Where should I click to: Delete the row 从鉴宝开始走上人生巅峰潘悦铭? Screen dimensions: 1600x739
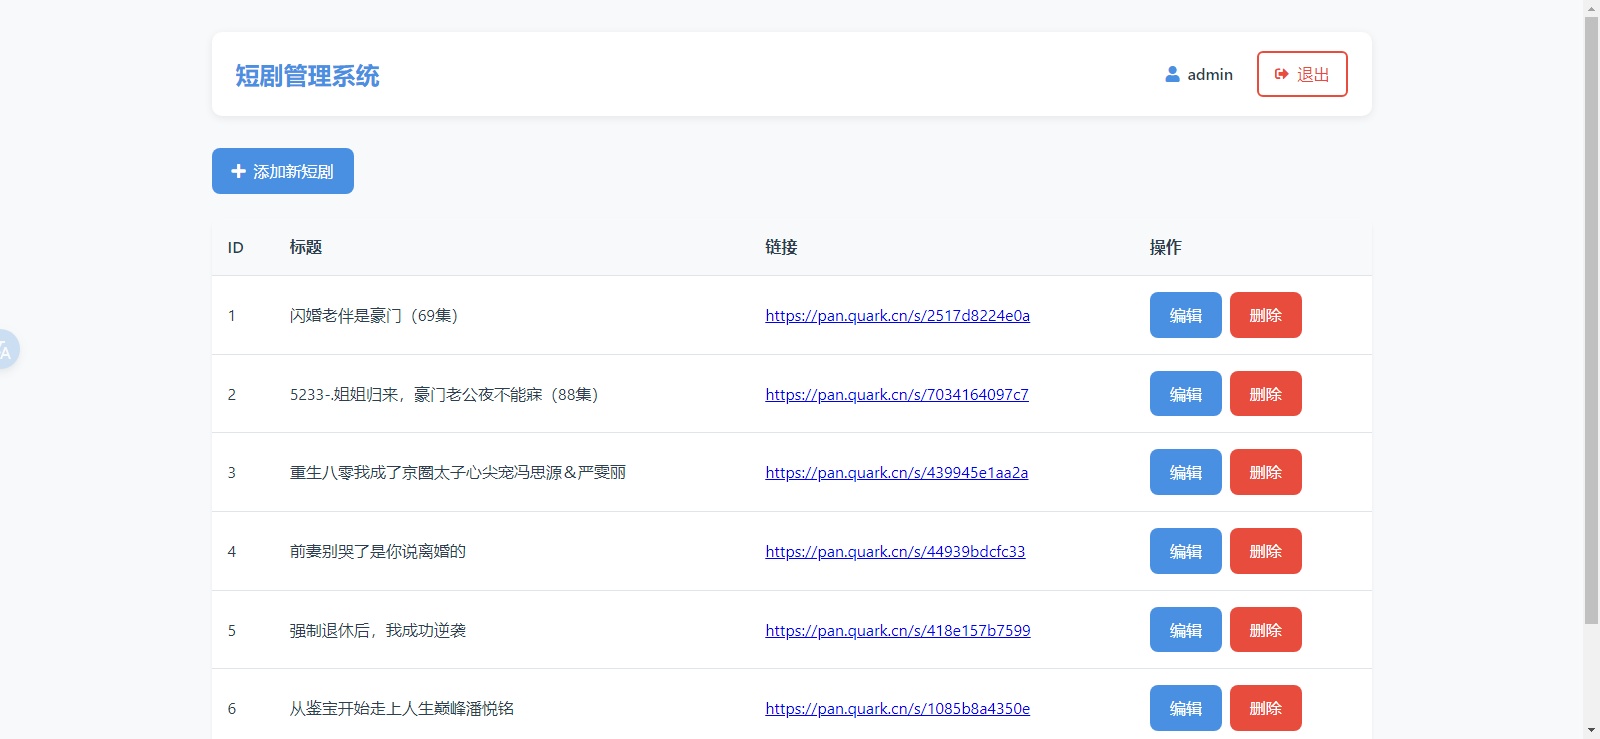1266,708
